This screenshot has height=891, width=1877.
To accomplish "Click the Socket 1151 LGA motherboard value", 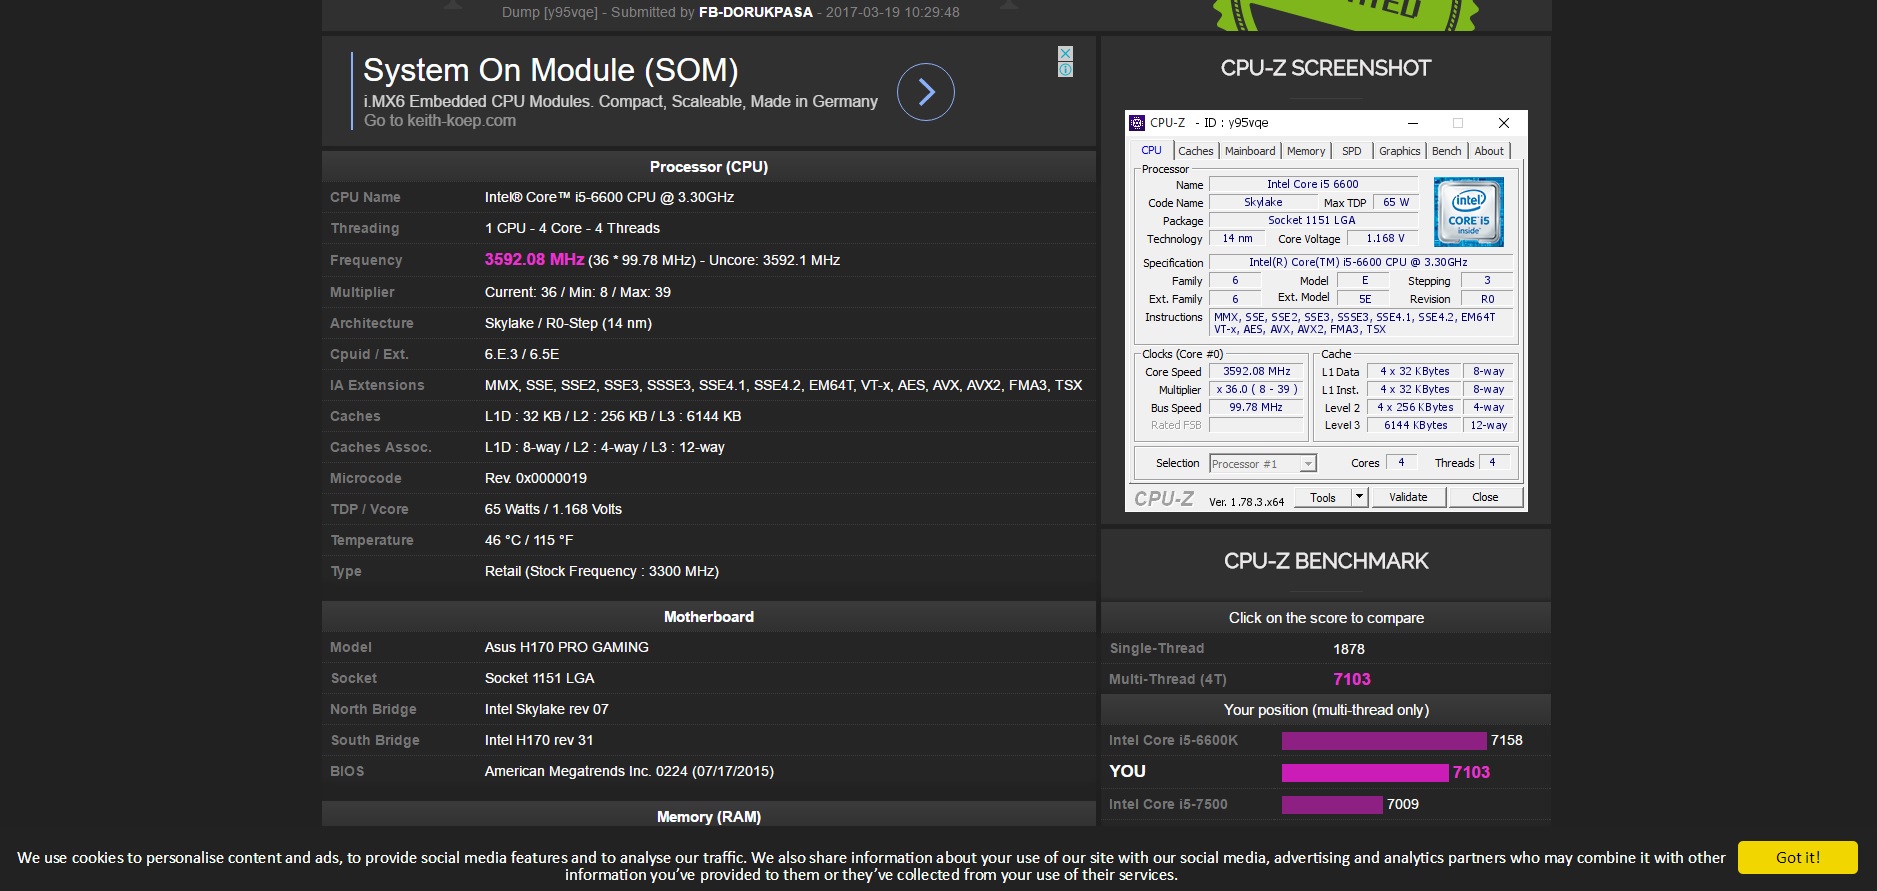I will 539,678.
